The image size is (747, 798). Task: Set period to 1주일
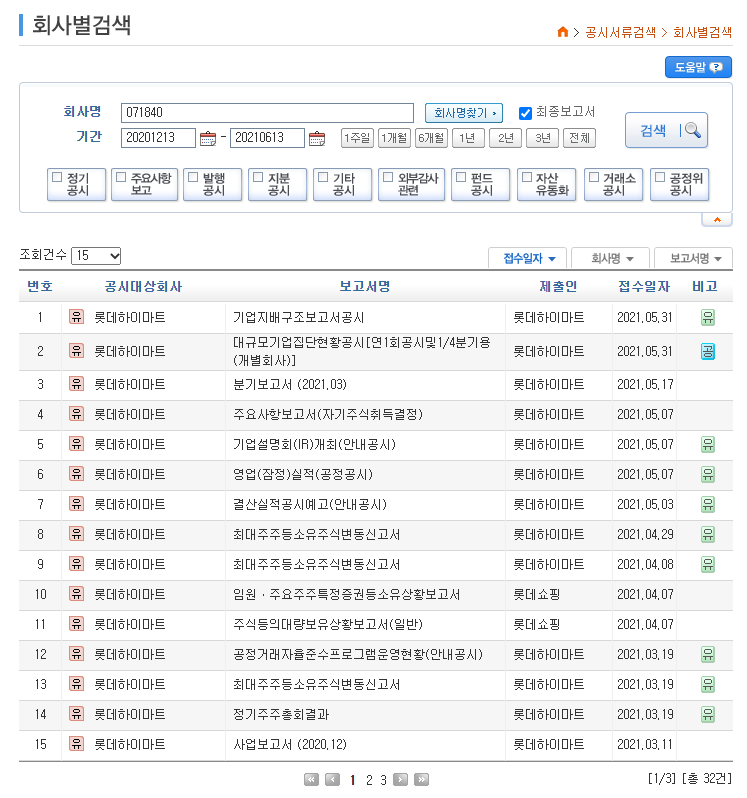click(x=357, y=138)
